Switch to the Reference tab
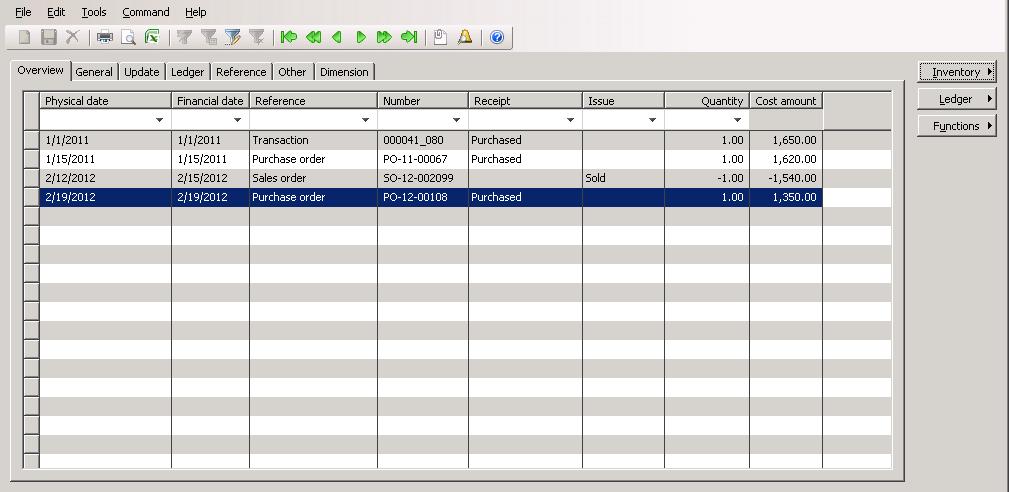This screenshot has height=492, width=1009. 241,72
